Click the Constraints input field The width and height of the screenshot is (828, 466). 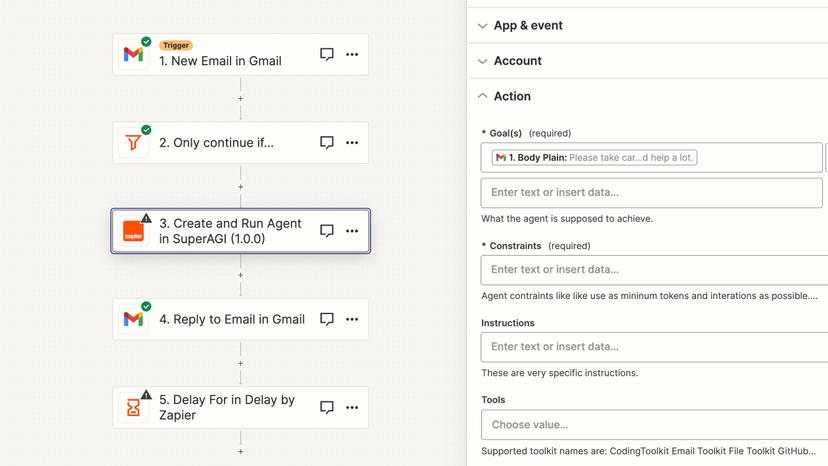pos(654,269)
